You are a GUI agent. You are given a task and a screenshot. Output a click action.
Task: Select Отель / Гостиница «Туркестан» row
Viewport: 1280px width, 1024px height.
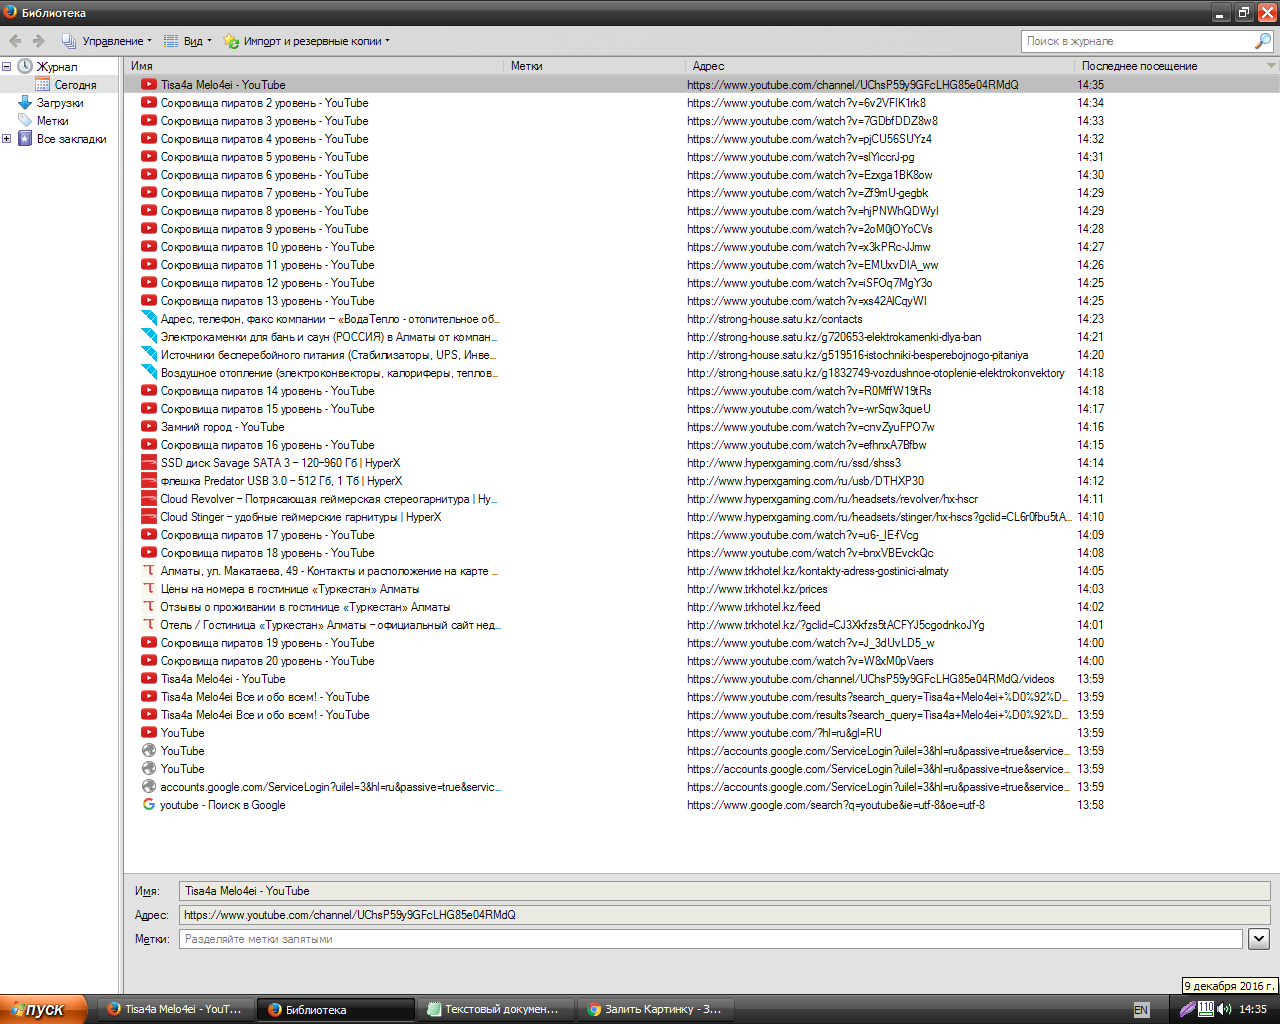click(x=701, y=625)
